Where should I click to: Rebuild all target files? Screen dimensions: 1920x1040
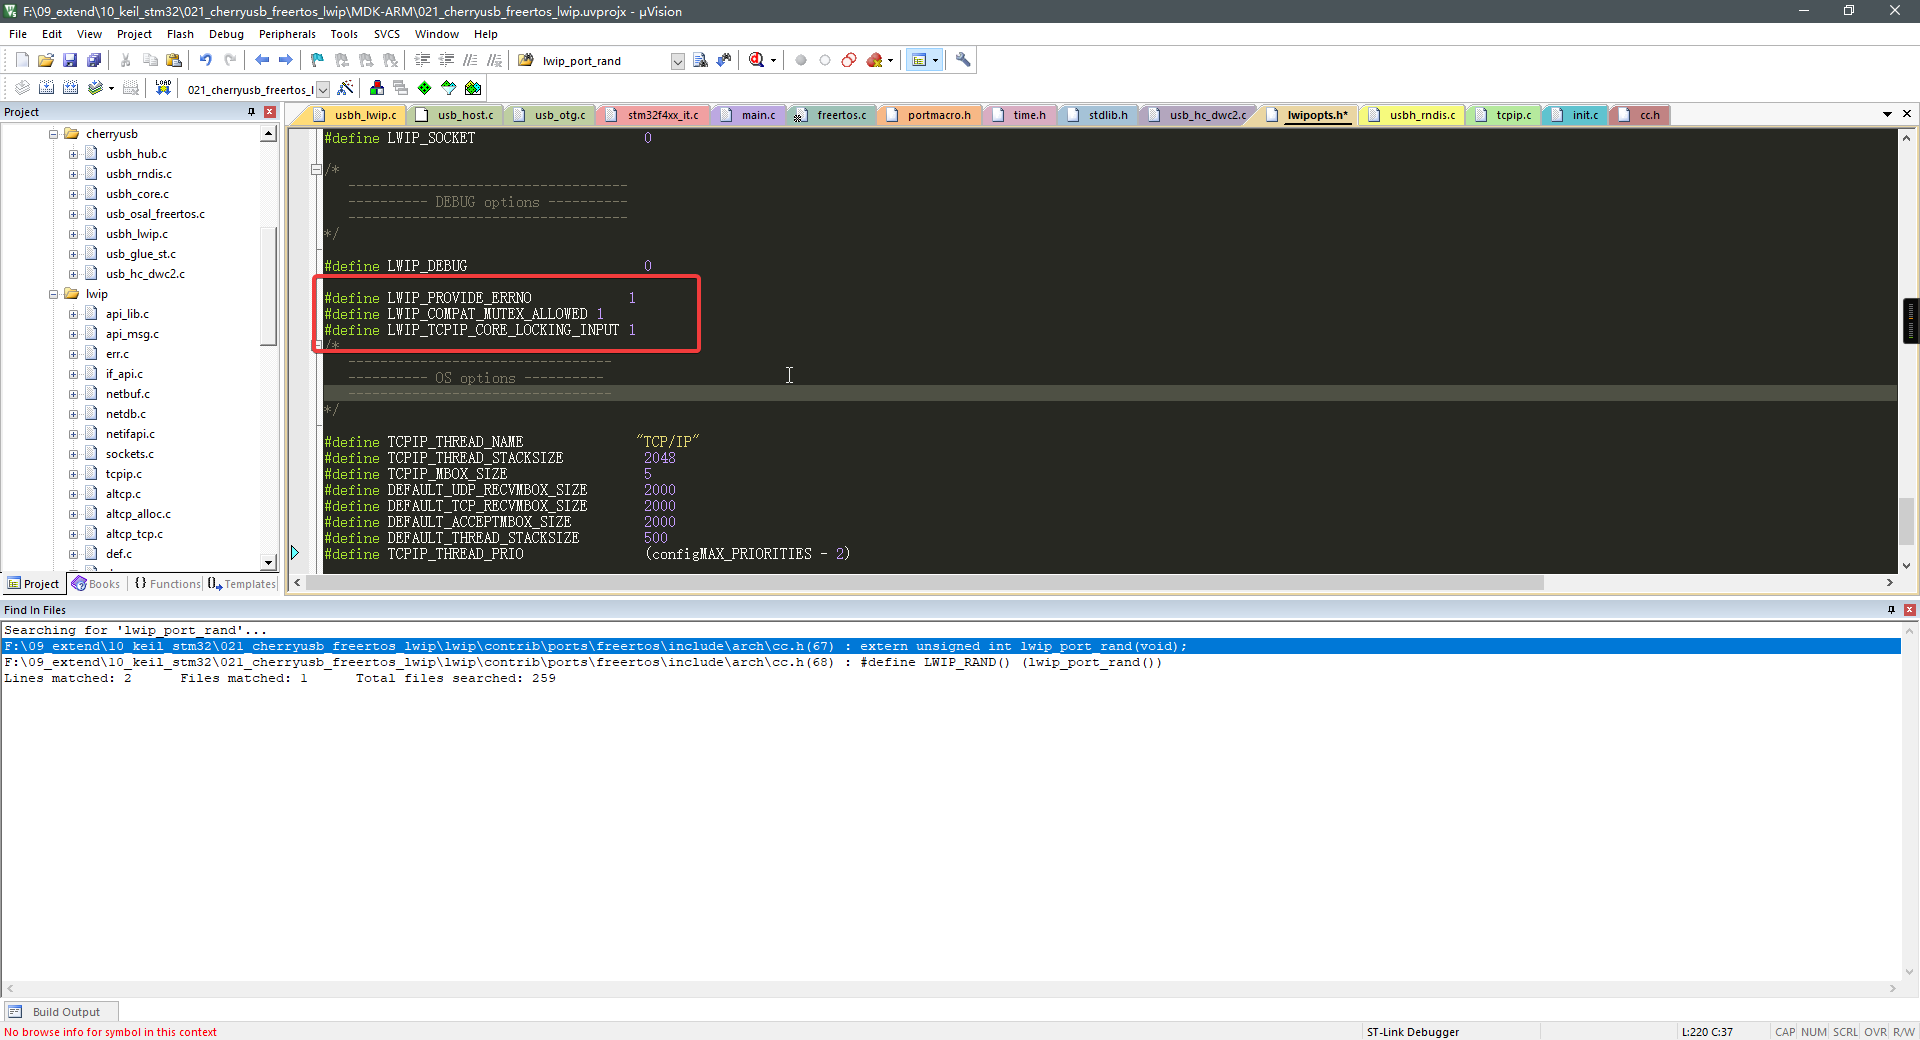pos(70,88)
